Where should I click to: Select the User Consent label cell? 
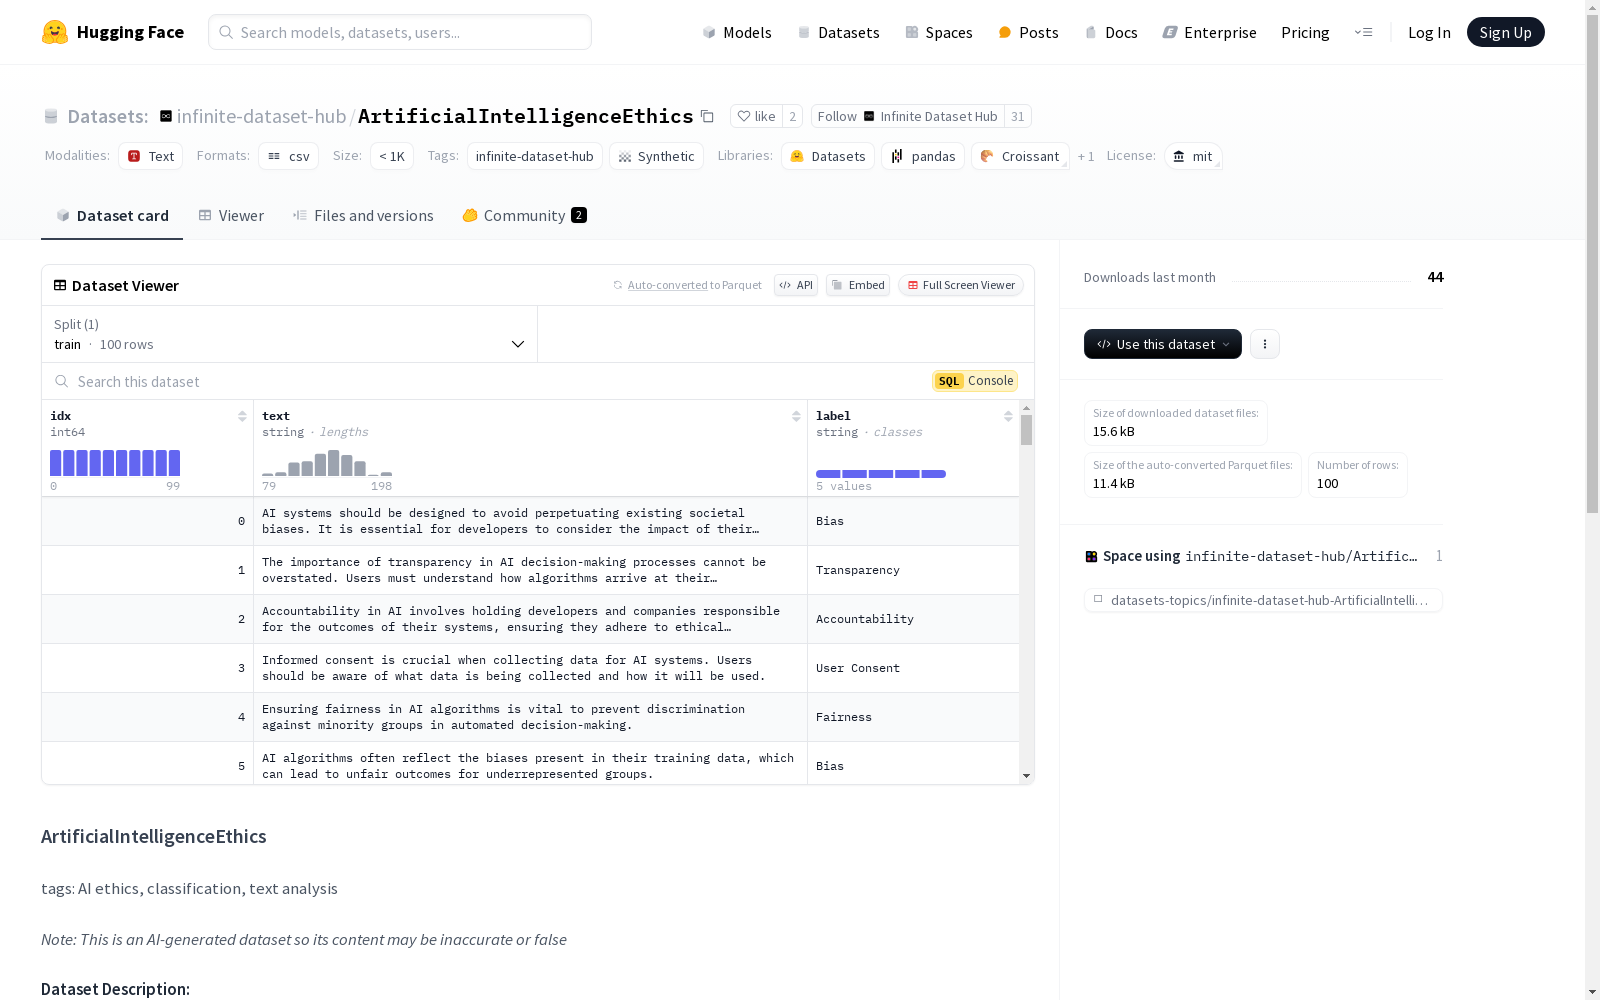pos(913,668)
